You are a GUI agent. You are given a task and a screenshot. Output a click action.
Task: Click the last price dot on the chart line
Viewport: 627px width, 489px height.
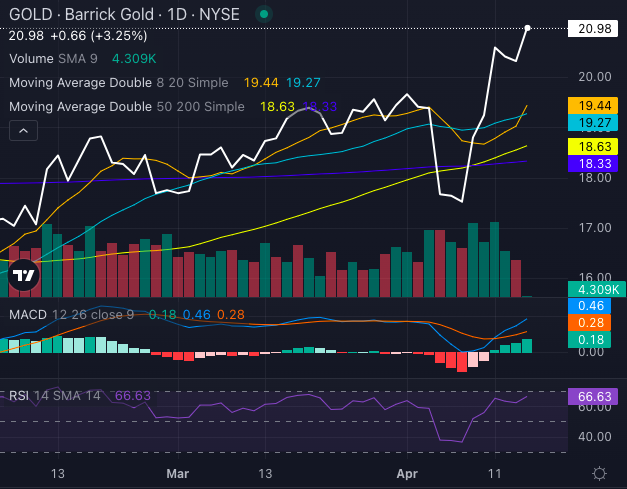pyautogui.click(x=527, y=28)
